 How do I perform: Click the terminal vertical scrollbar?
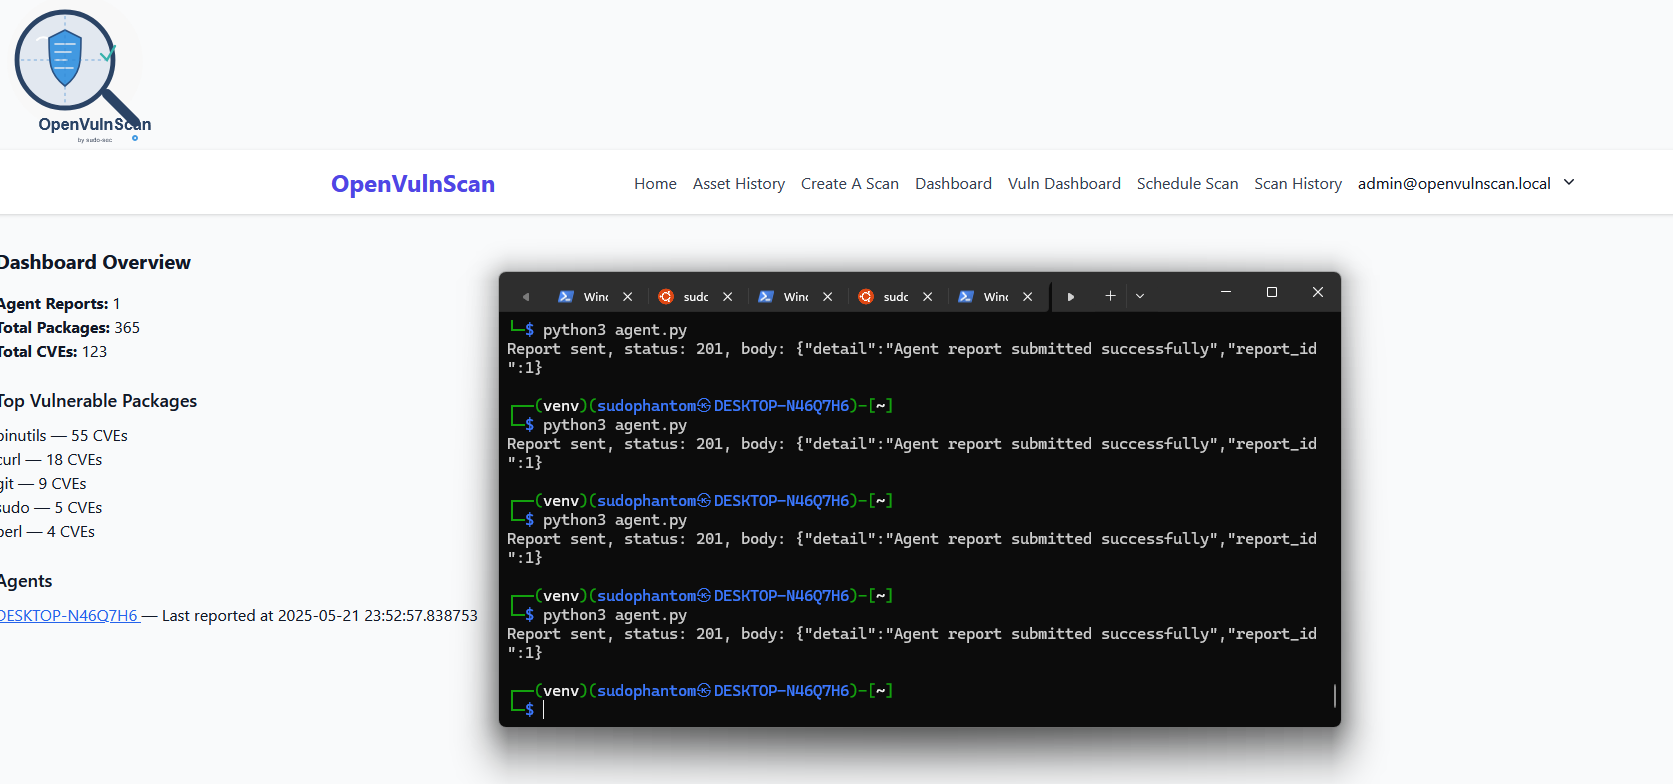point(1335,695)
